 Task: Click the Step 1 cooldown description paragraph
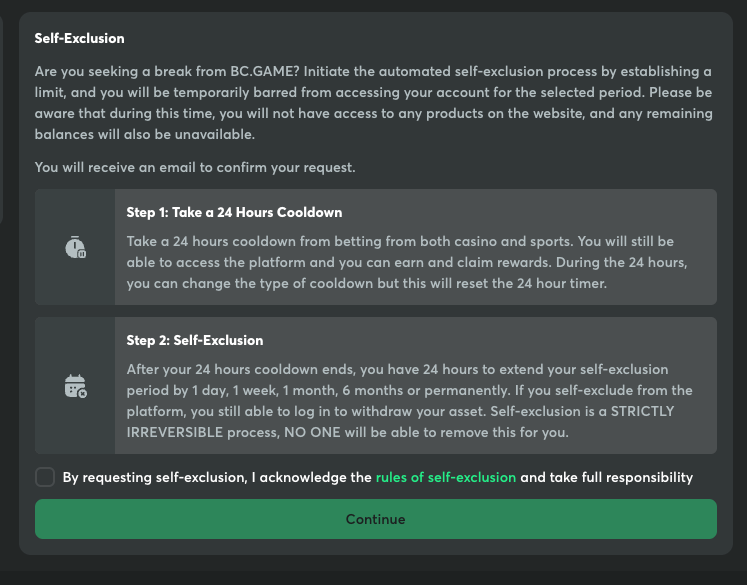pyautogui.click(x=407, y=262)
